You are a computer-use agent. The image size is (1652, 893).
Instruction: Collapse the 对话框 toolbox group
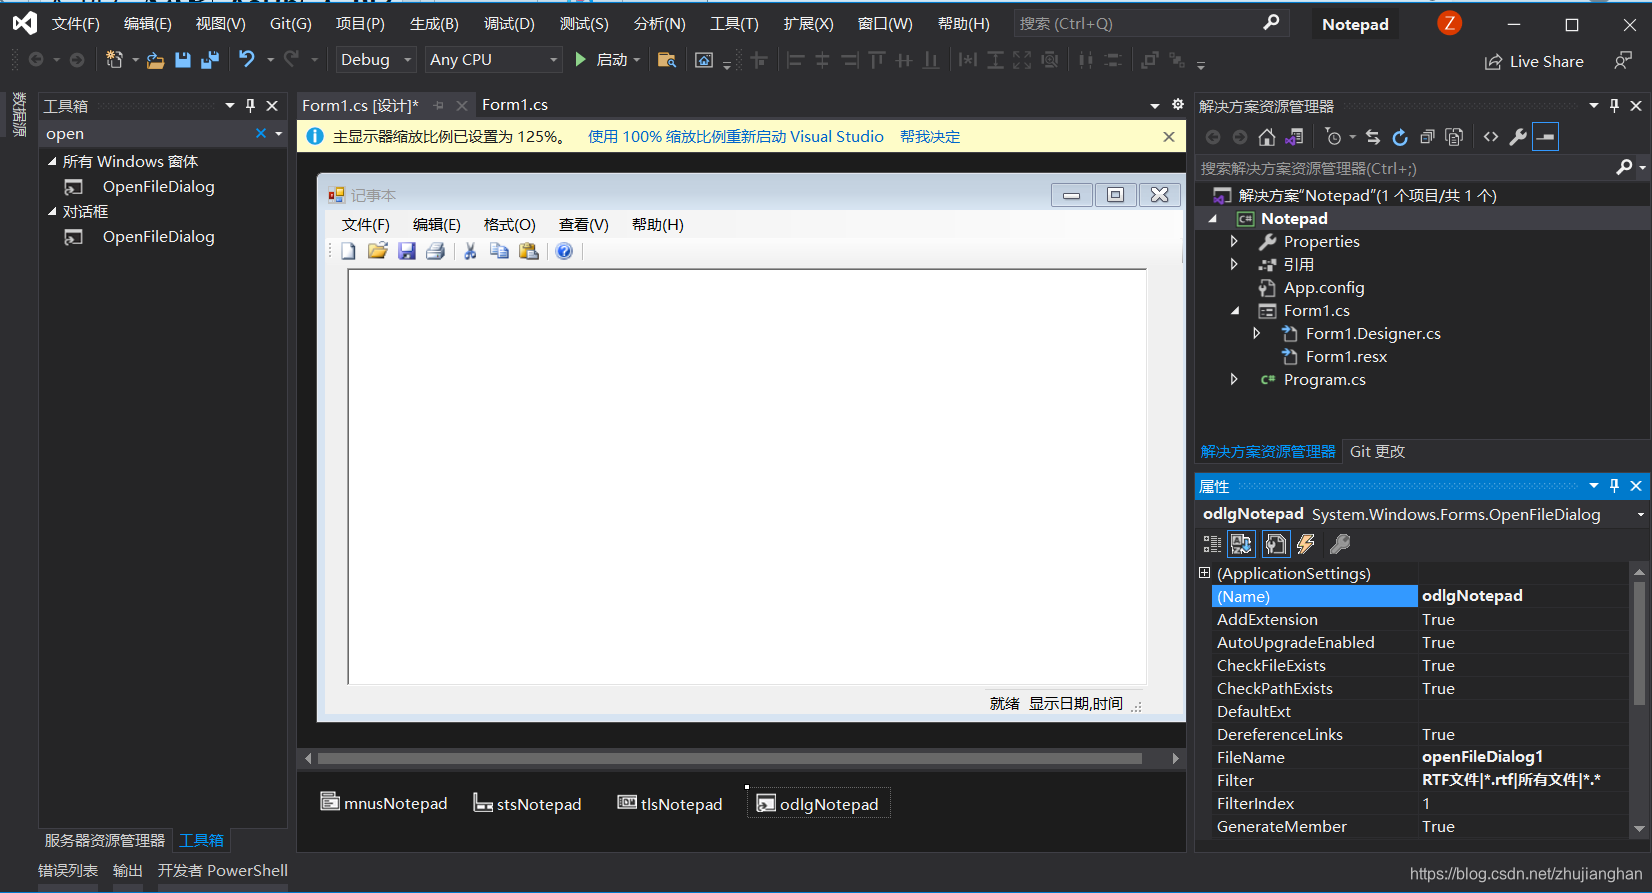click(x=52, y=211)
